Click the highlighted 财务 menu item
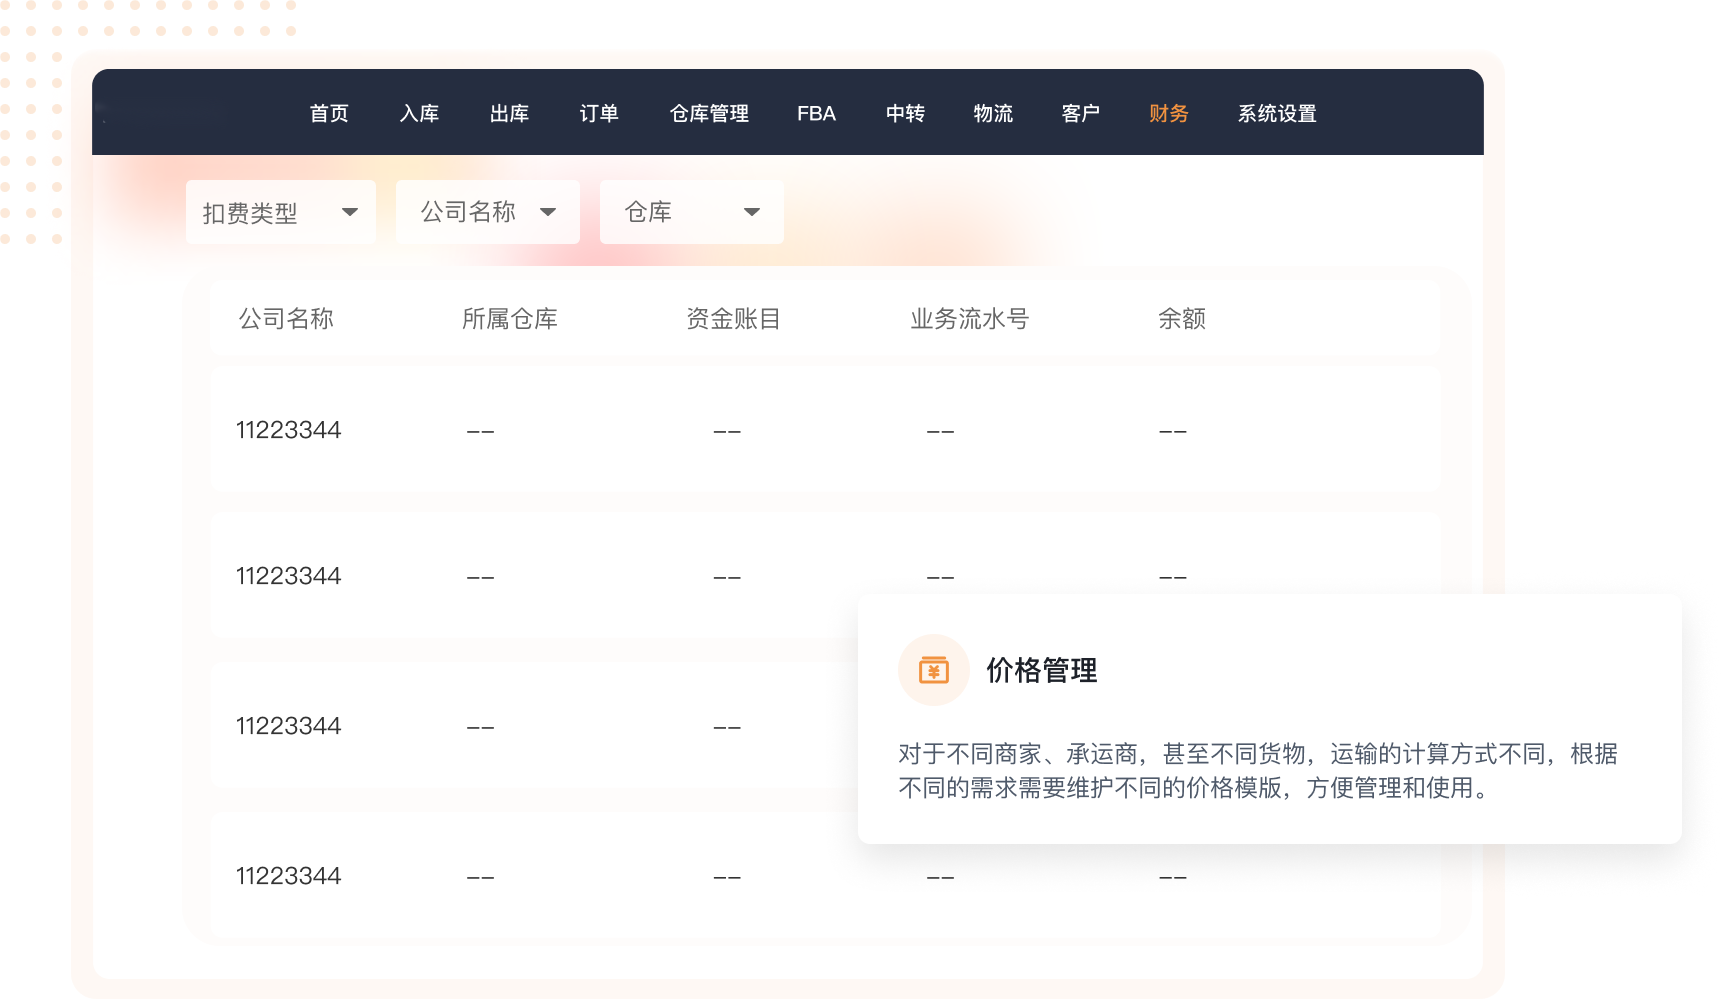Screen dimensions: 1722x1005 click(1168, 114)
